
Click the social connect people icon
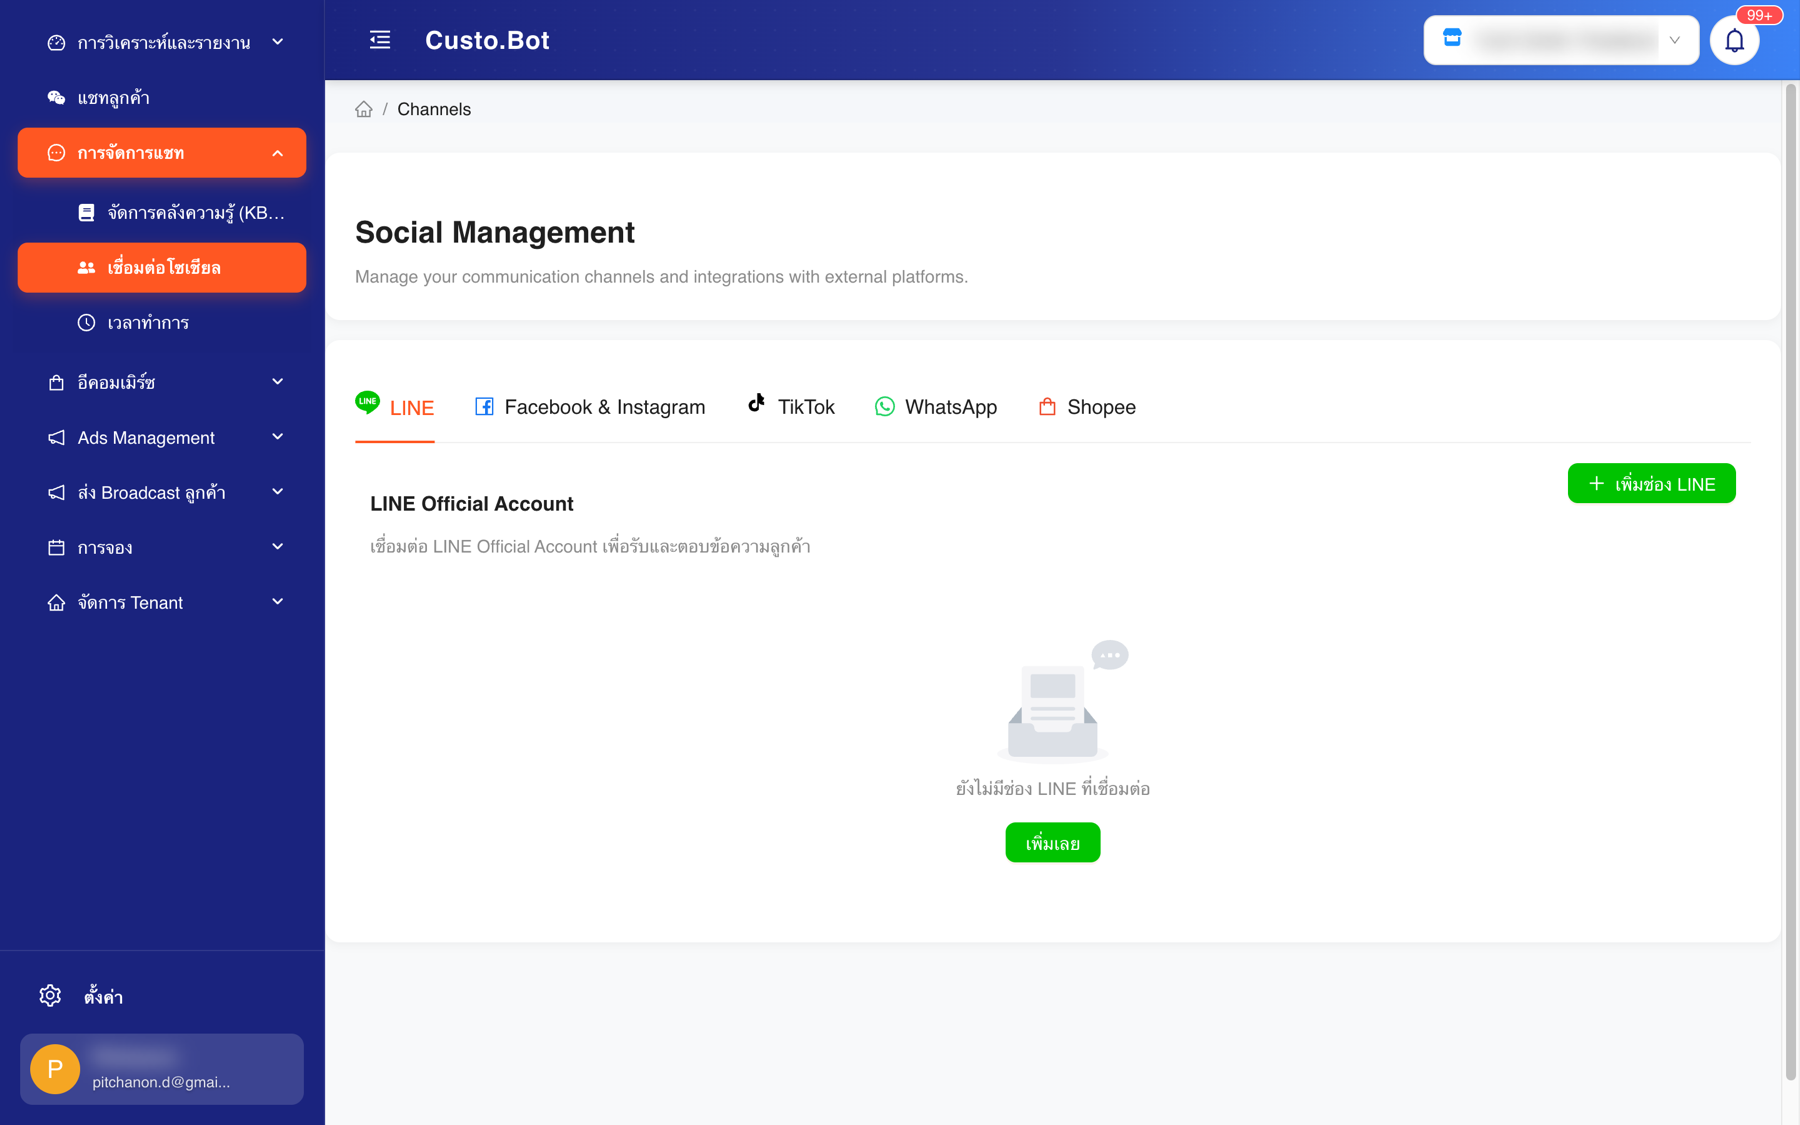(86, 268)
